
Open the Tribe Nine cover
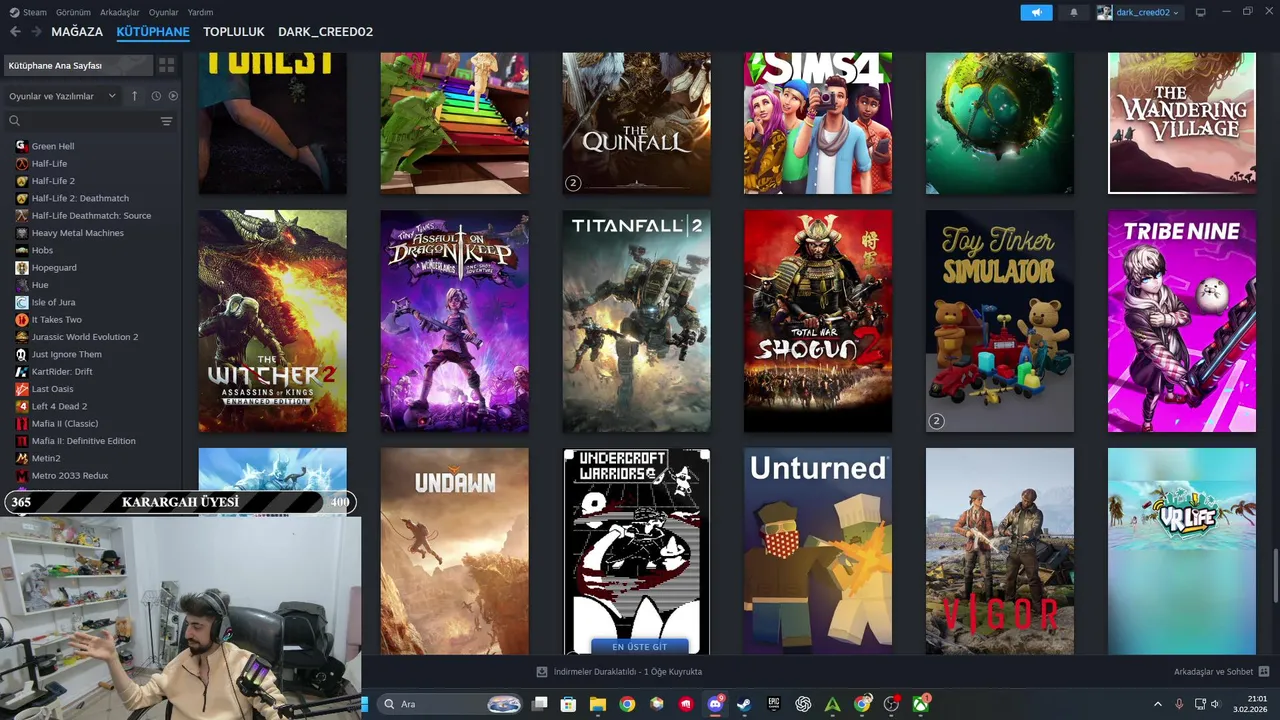1182,321
